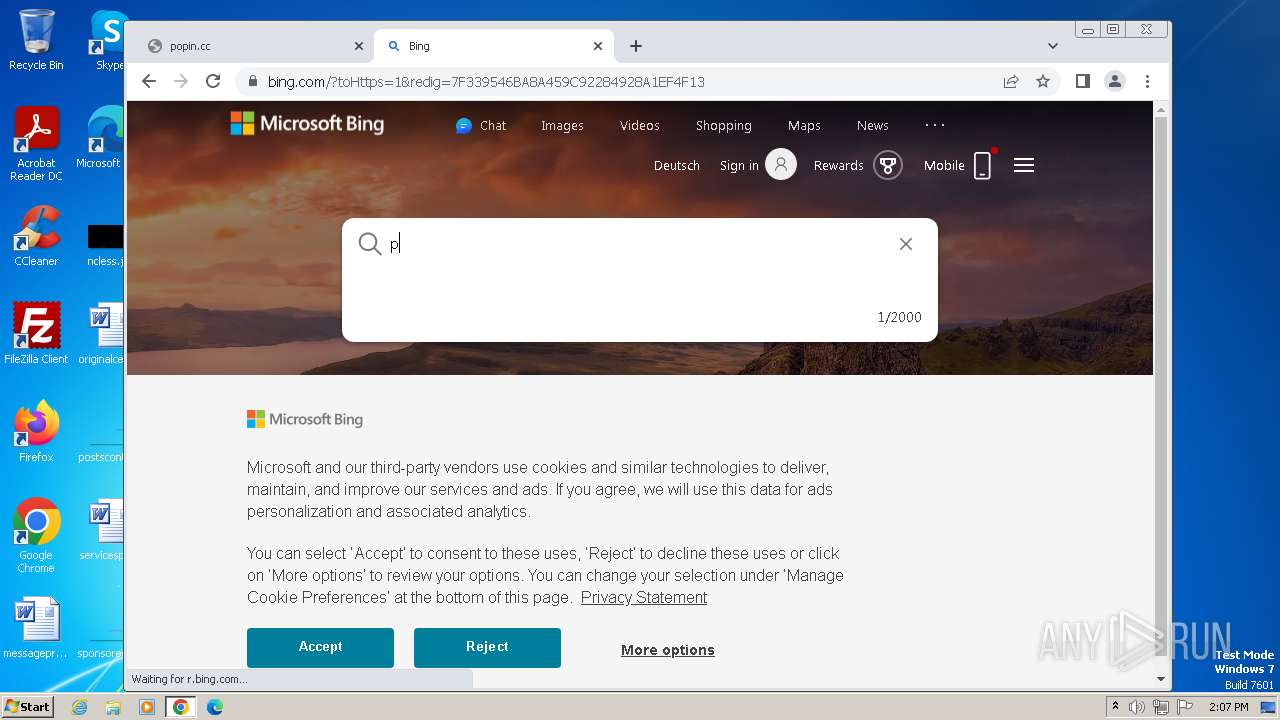
Task: Close the popin.cc tab
Action: click(359, 46)
